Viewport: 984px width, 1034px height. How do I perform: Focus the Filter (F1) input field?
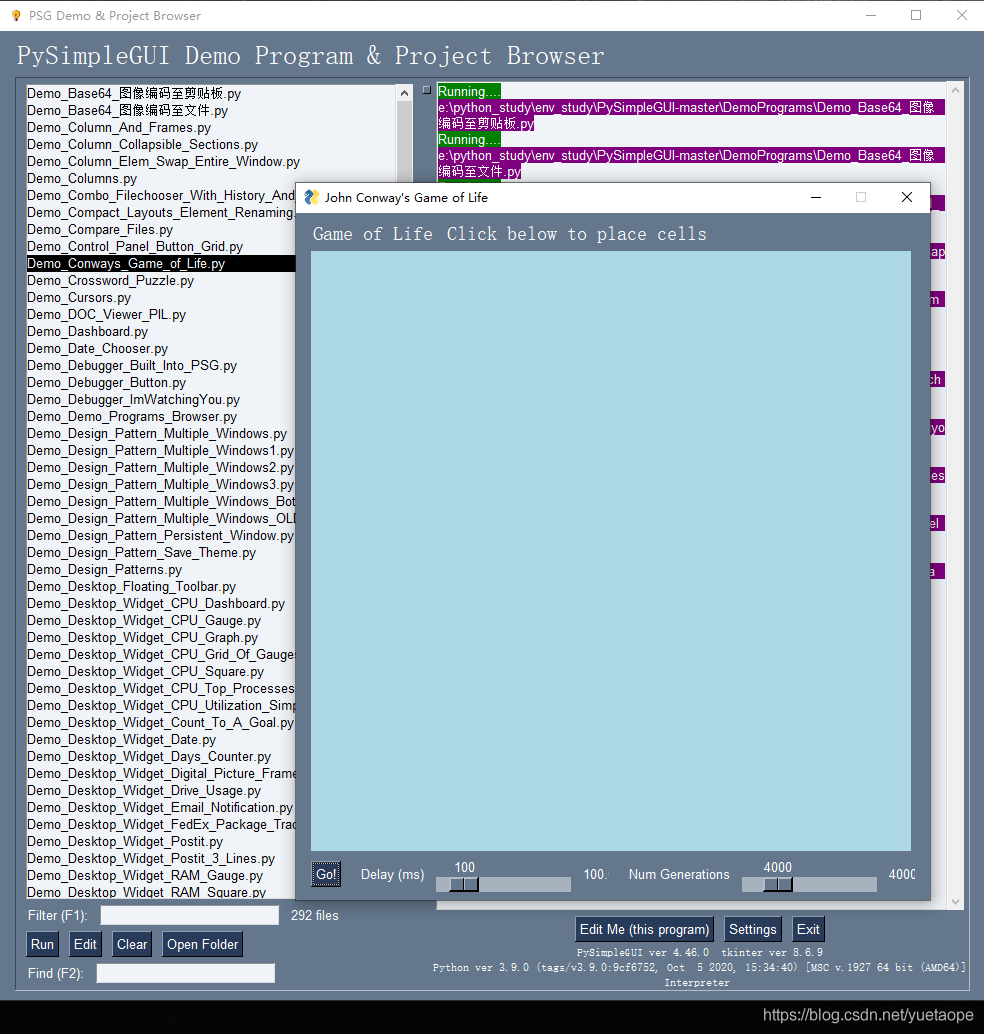tap(189, 915)
